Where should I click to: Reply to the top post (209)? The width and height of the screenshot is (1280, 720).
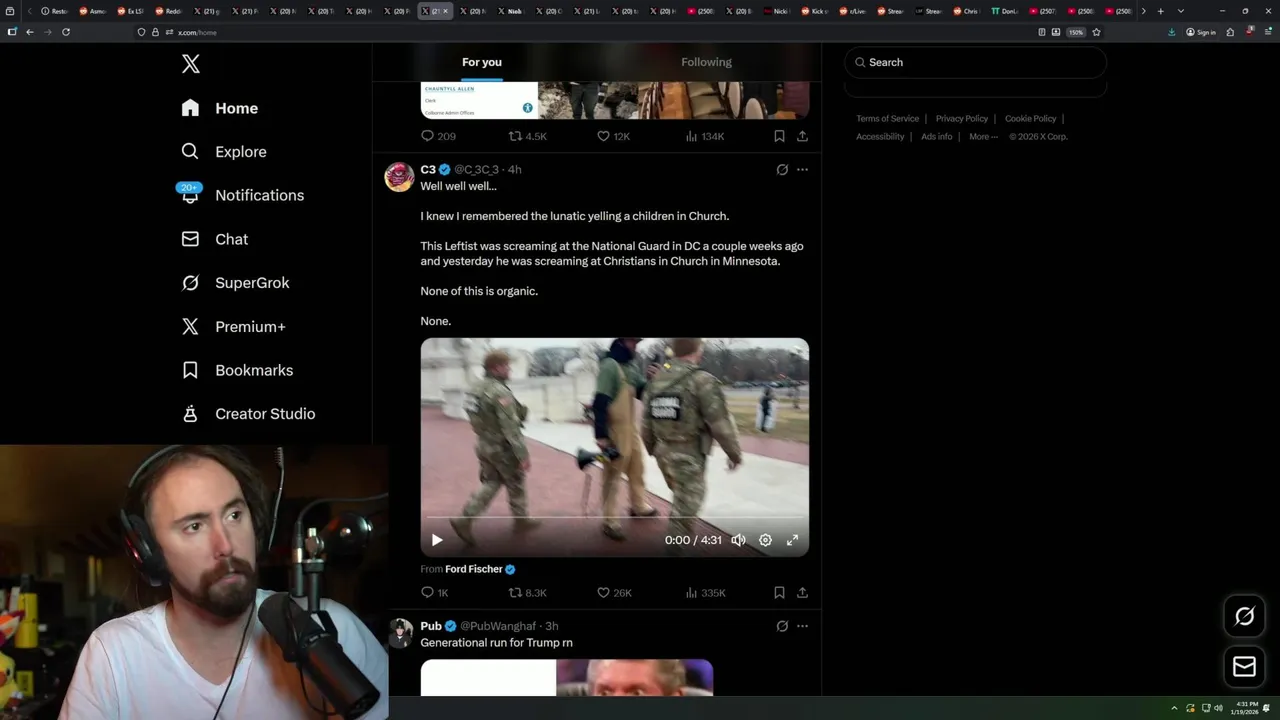(x=438, y=136)
